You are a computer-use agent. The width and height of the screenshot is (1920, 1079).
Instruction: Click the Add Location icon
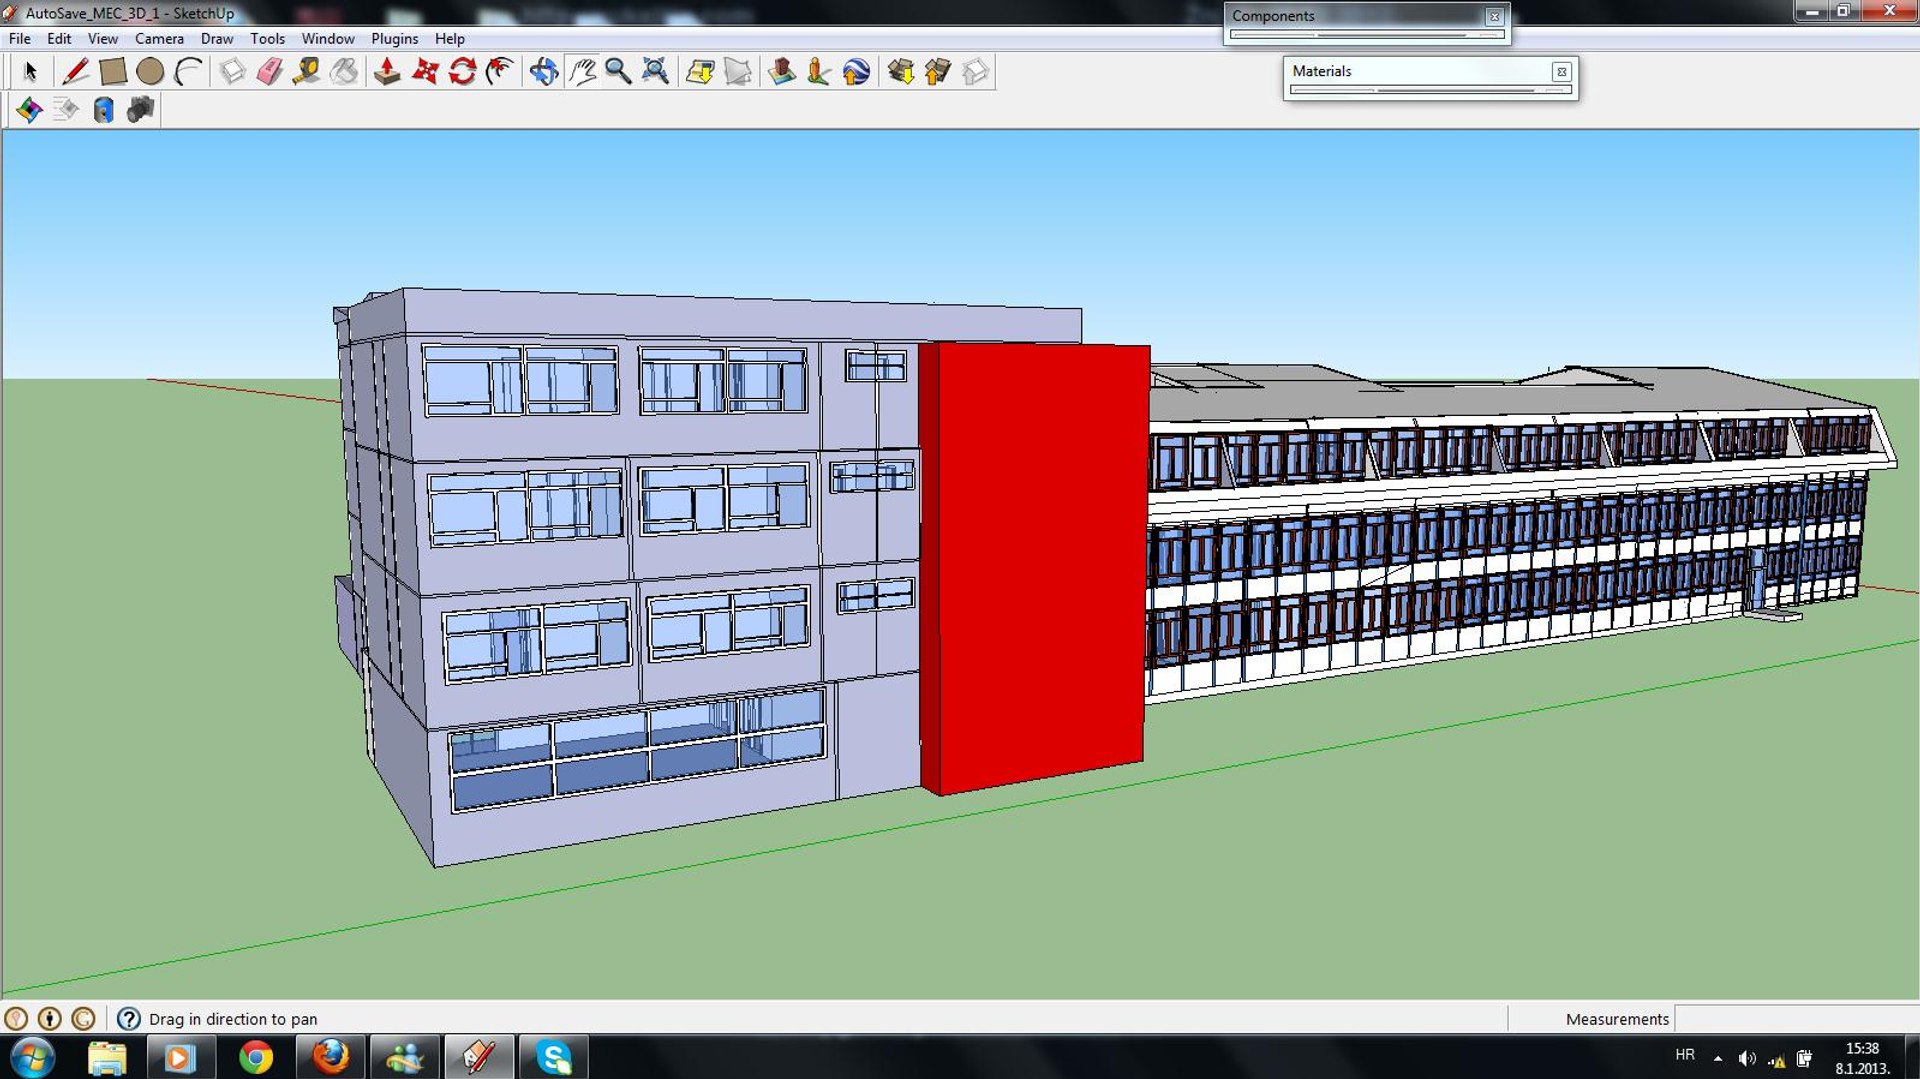point(700,72)
